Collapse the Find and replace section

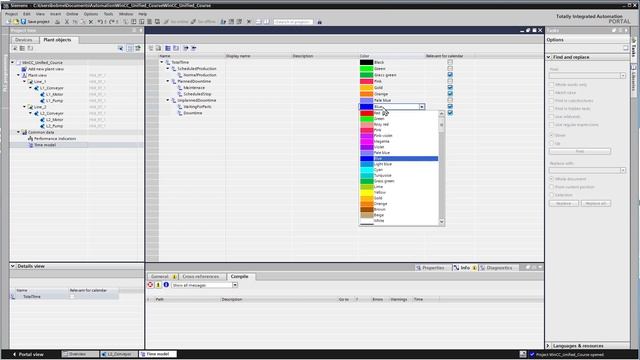coord(549,57)
